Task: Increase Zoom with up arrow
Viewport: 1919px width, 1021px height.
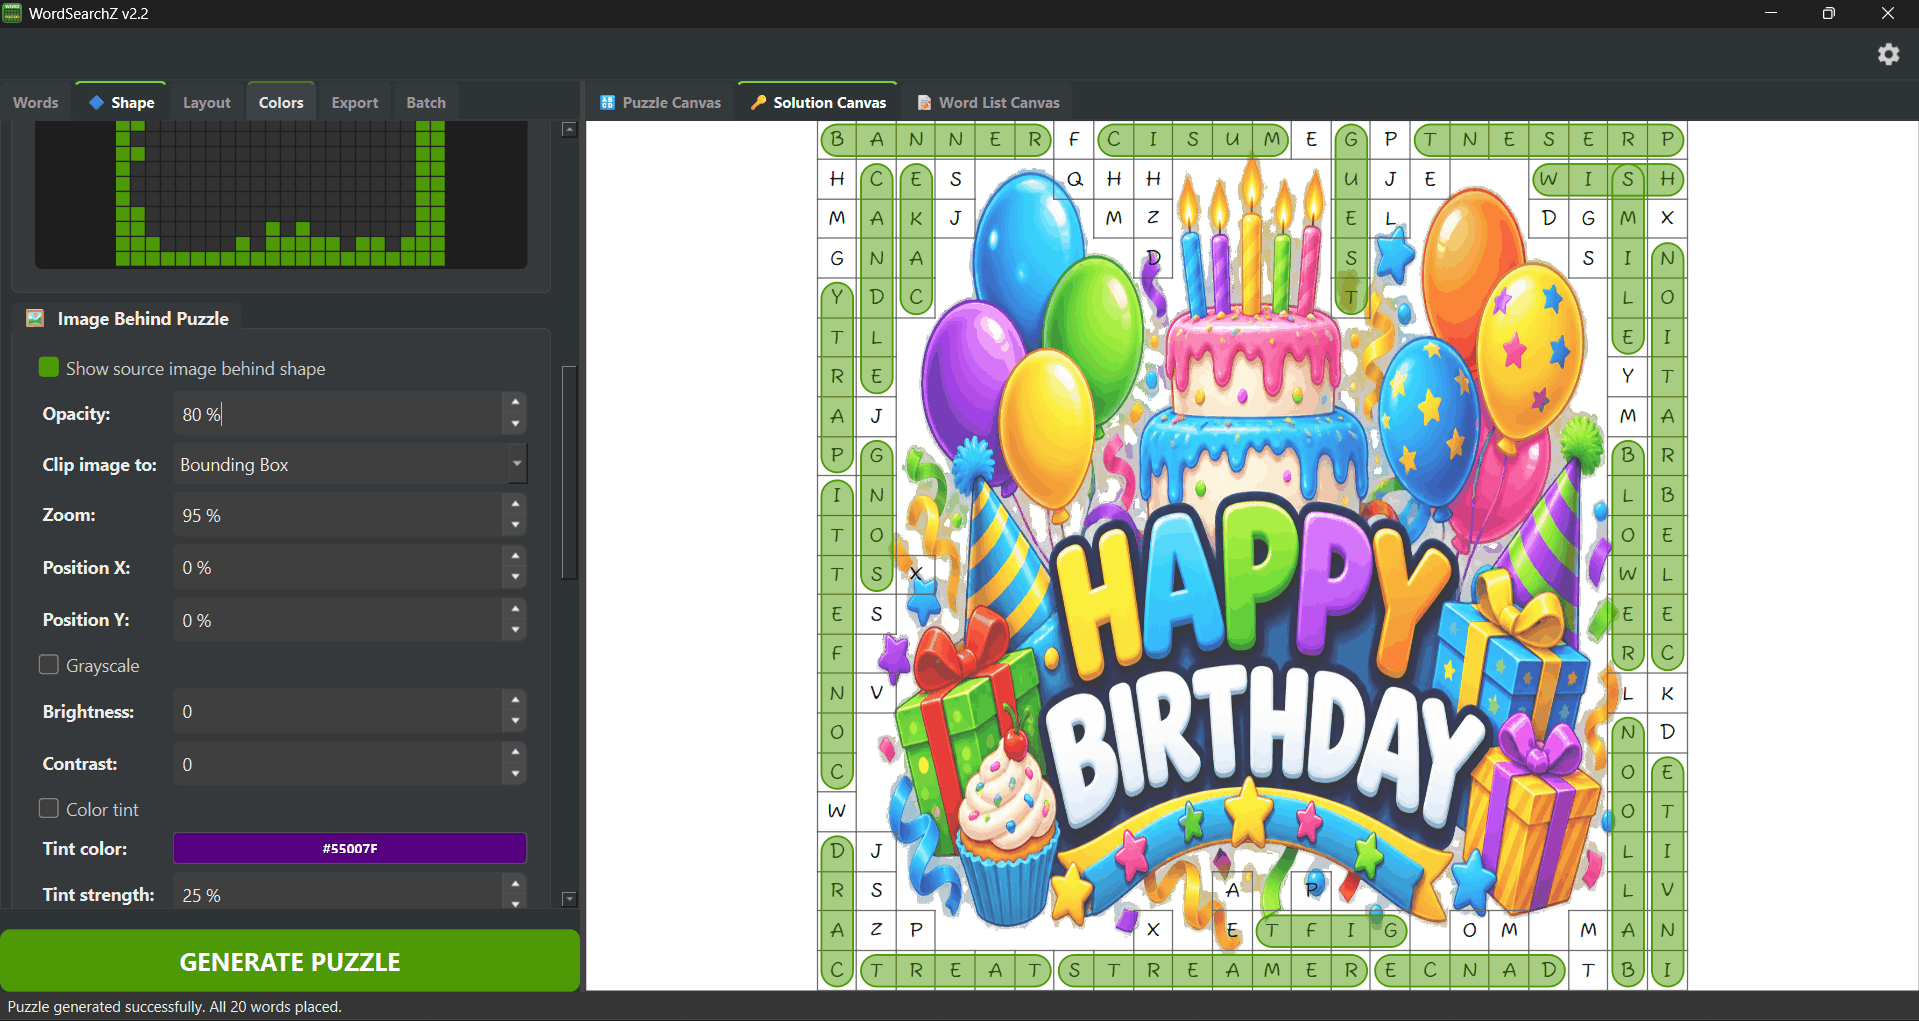Action: tap(515, 503)
